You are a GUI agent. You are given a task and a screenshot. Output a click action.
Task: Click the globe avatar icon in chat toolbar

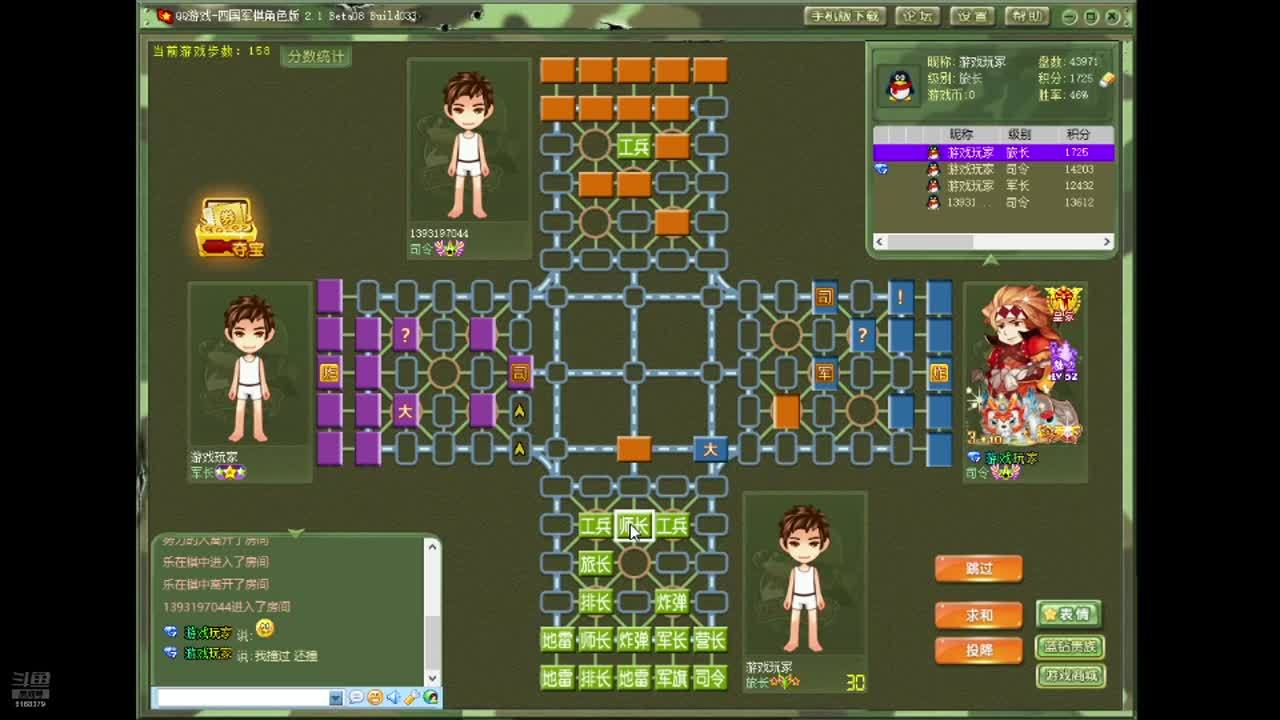(x=430, y=697)
